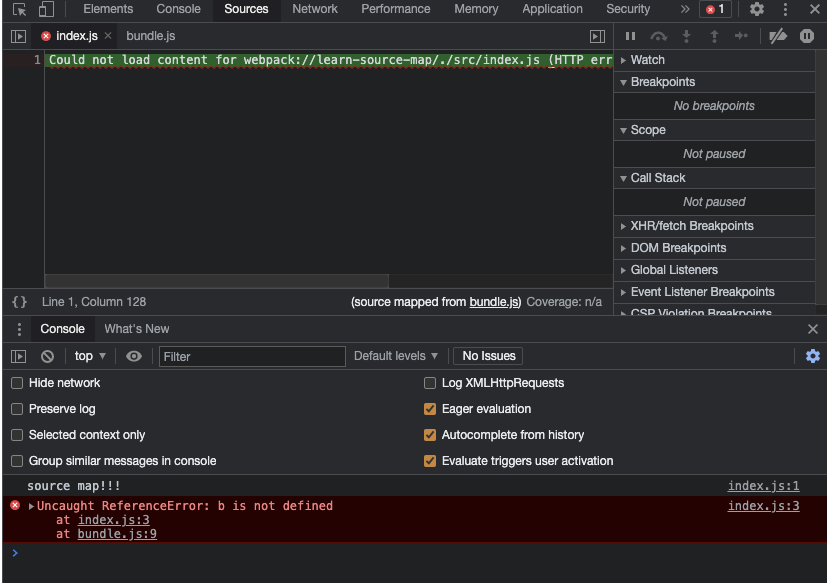
Task: Click the console Filter input field
Action: pyautogui.click(x=252, y=357)
